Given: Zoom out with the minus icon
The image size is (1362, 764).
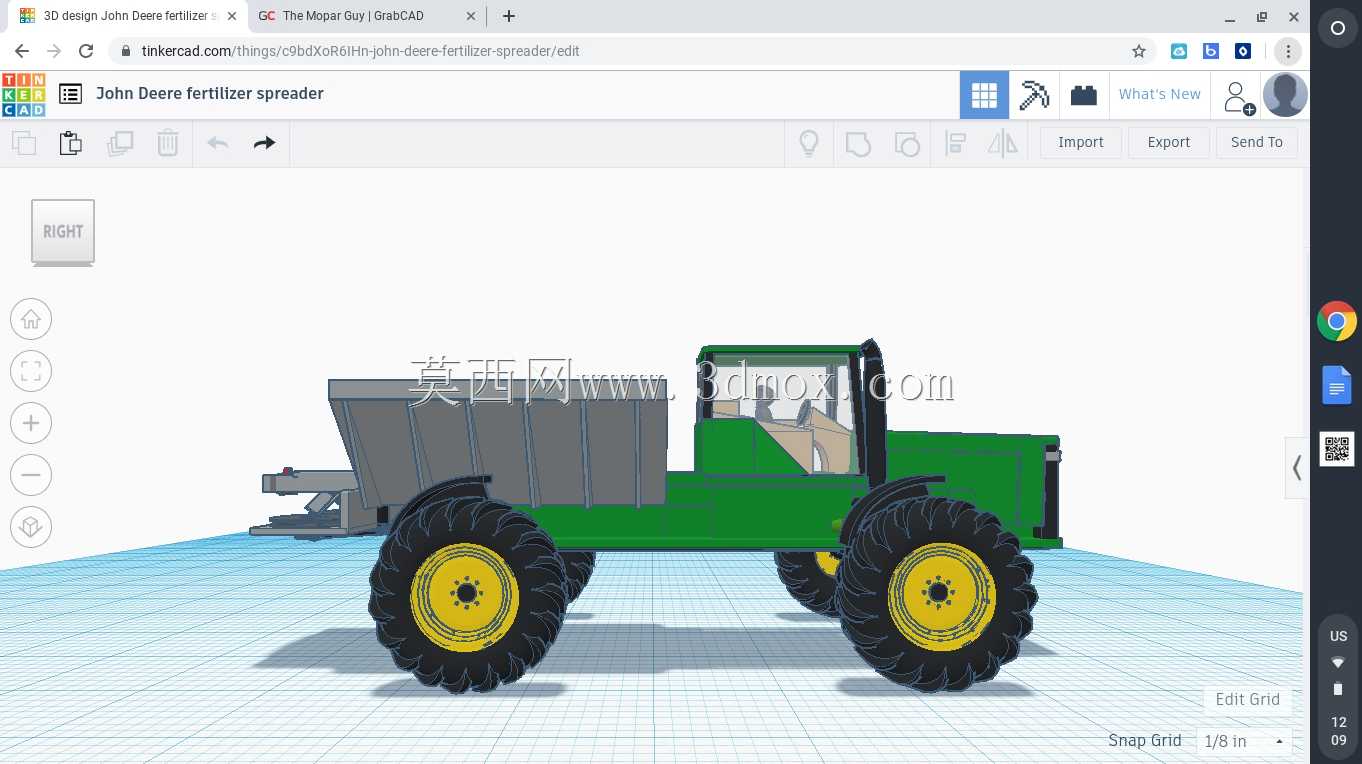Looking at the screenshot, I should pyautogui.click(x=31, y=475).
